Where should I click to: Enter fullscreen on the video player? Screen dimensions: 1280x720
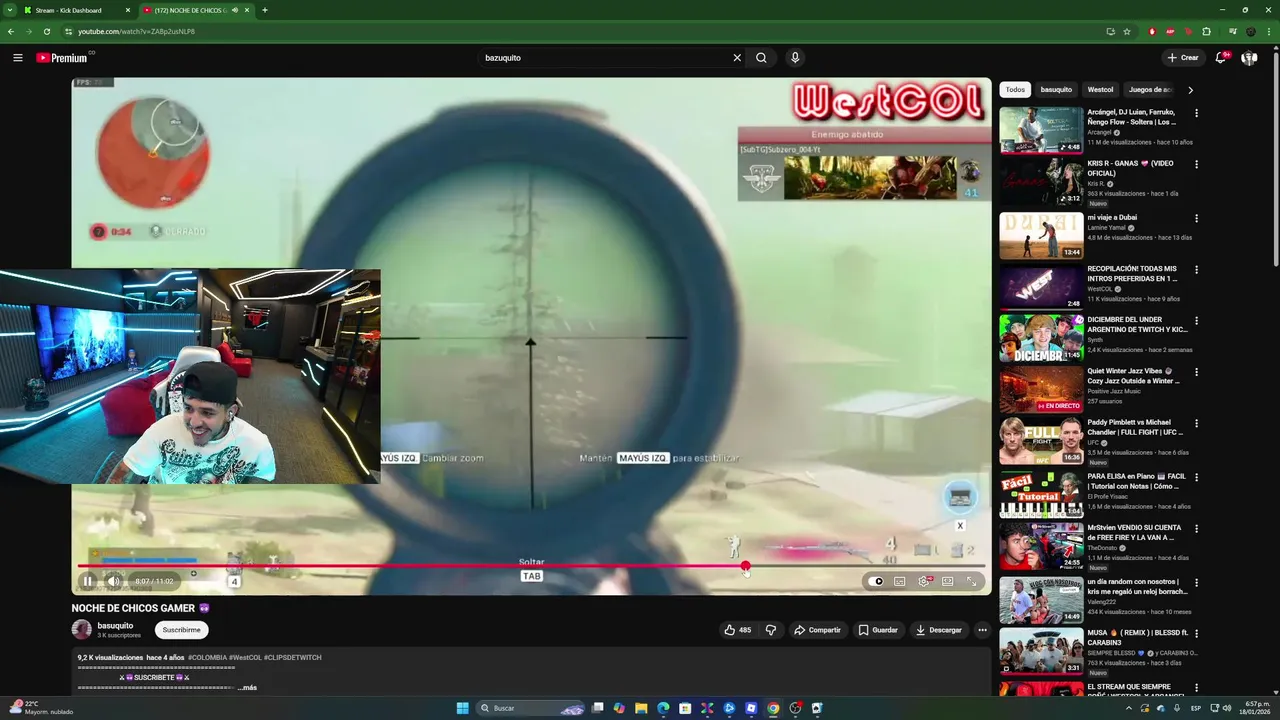coord(971,581)
